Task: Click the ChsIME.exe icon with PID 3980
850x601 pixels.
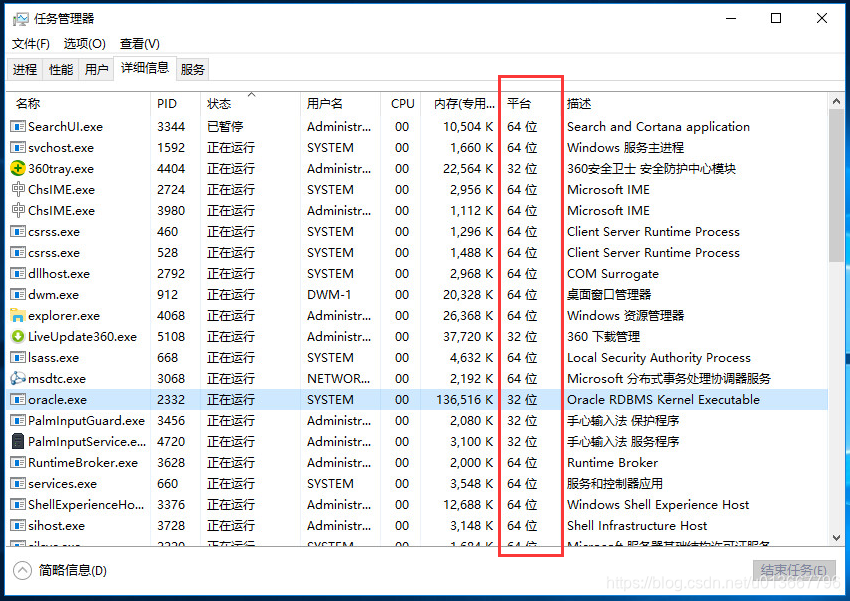Action: click(x=18, y=210)
